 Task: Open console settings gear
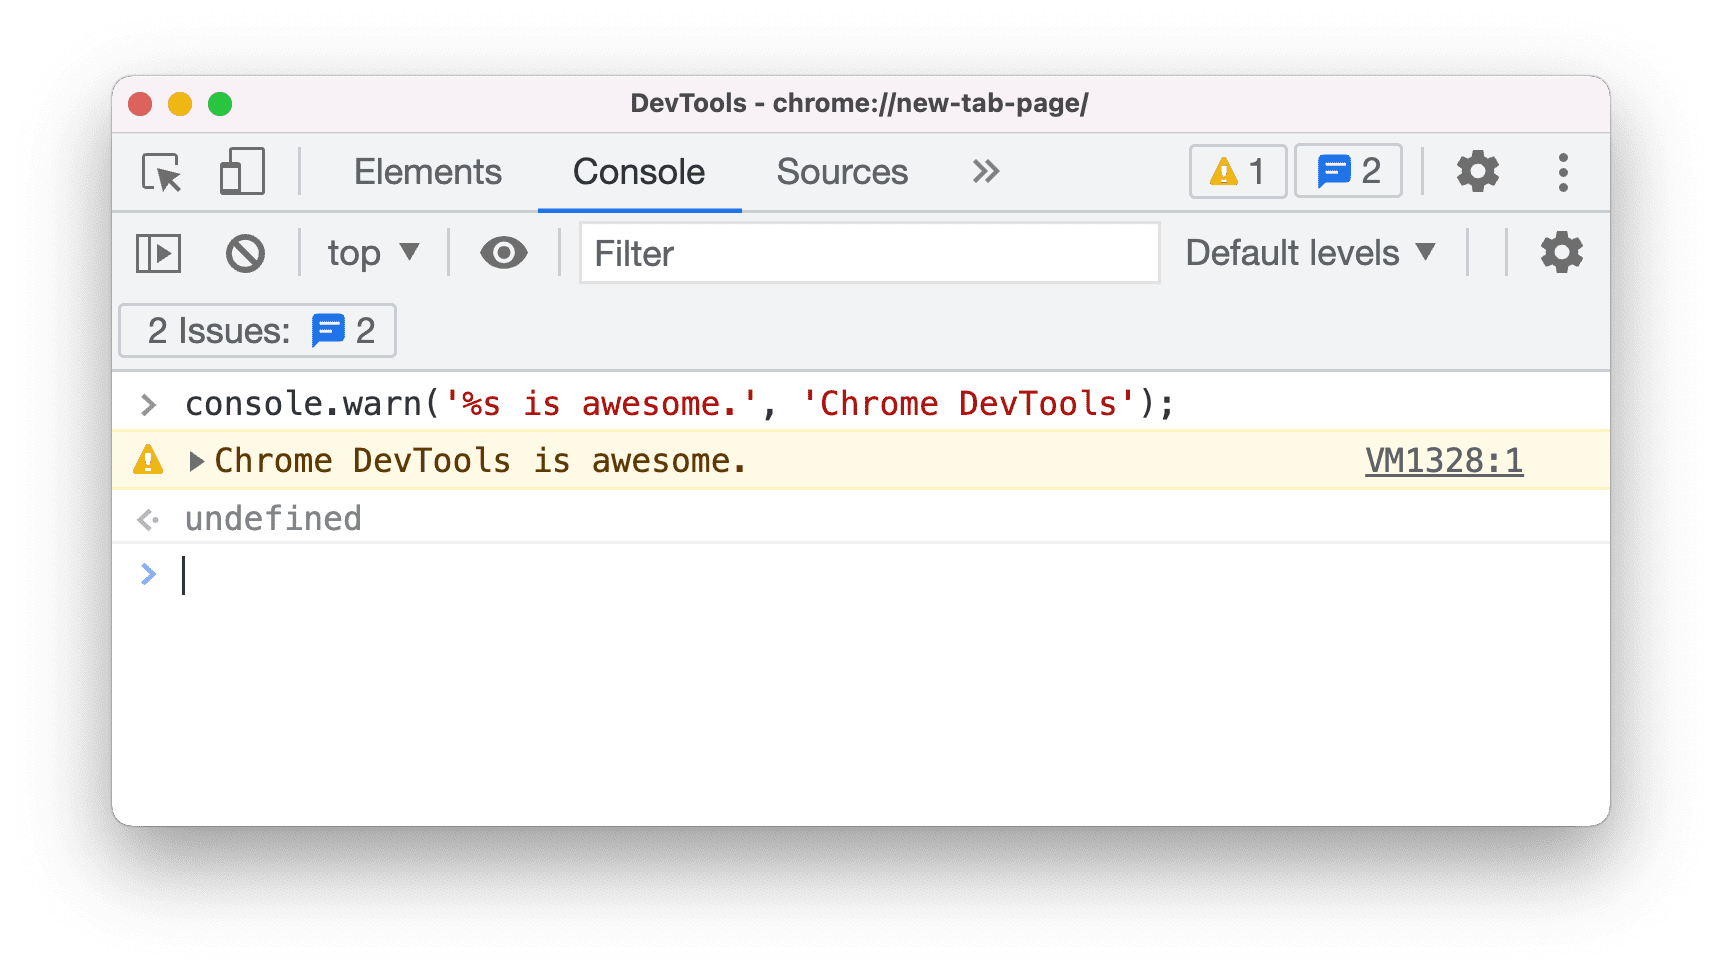pos(1561,252)
